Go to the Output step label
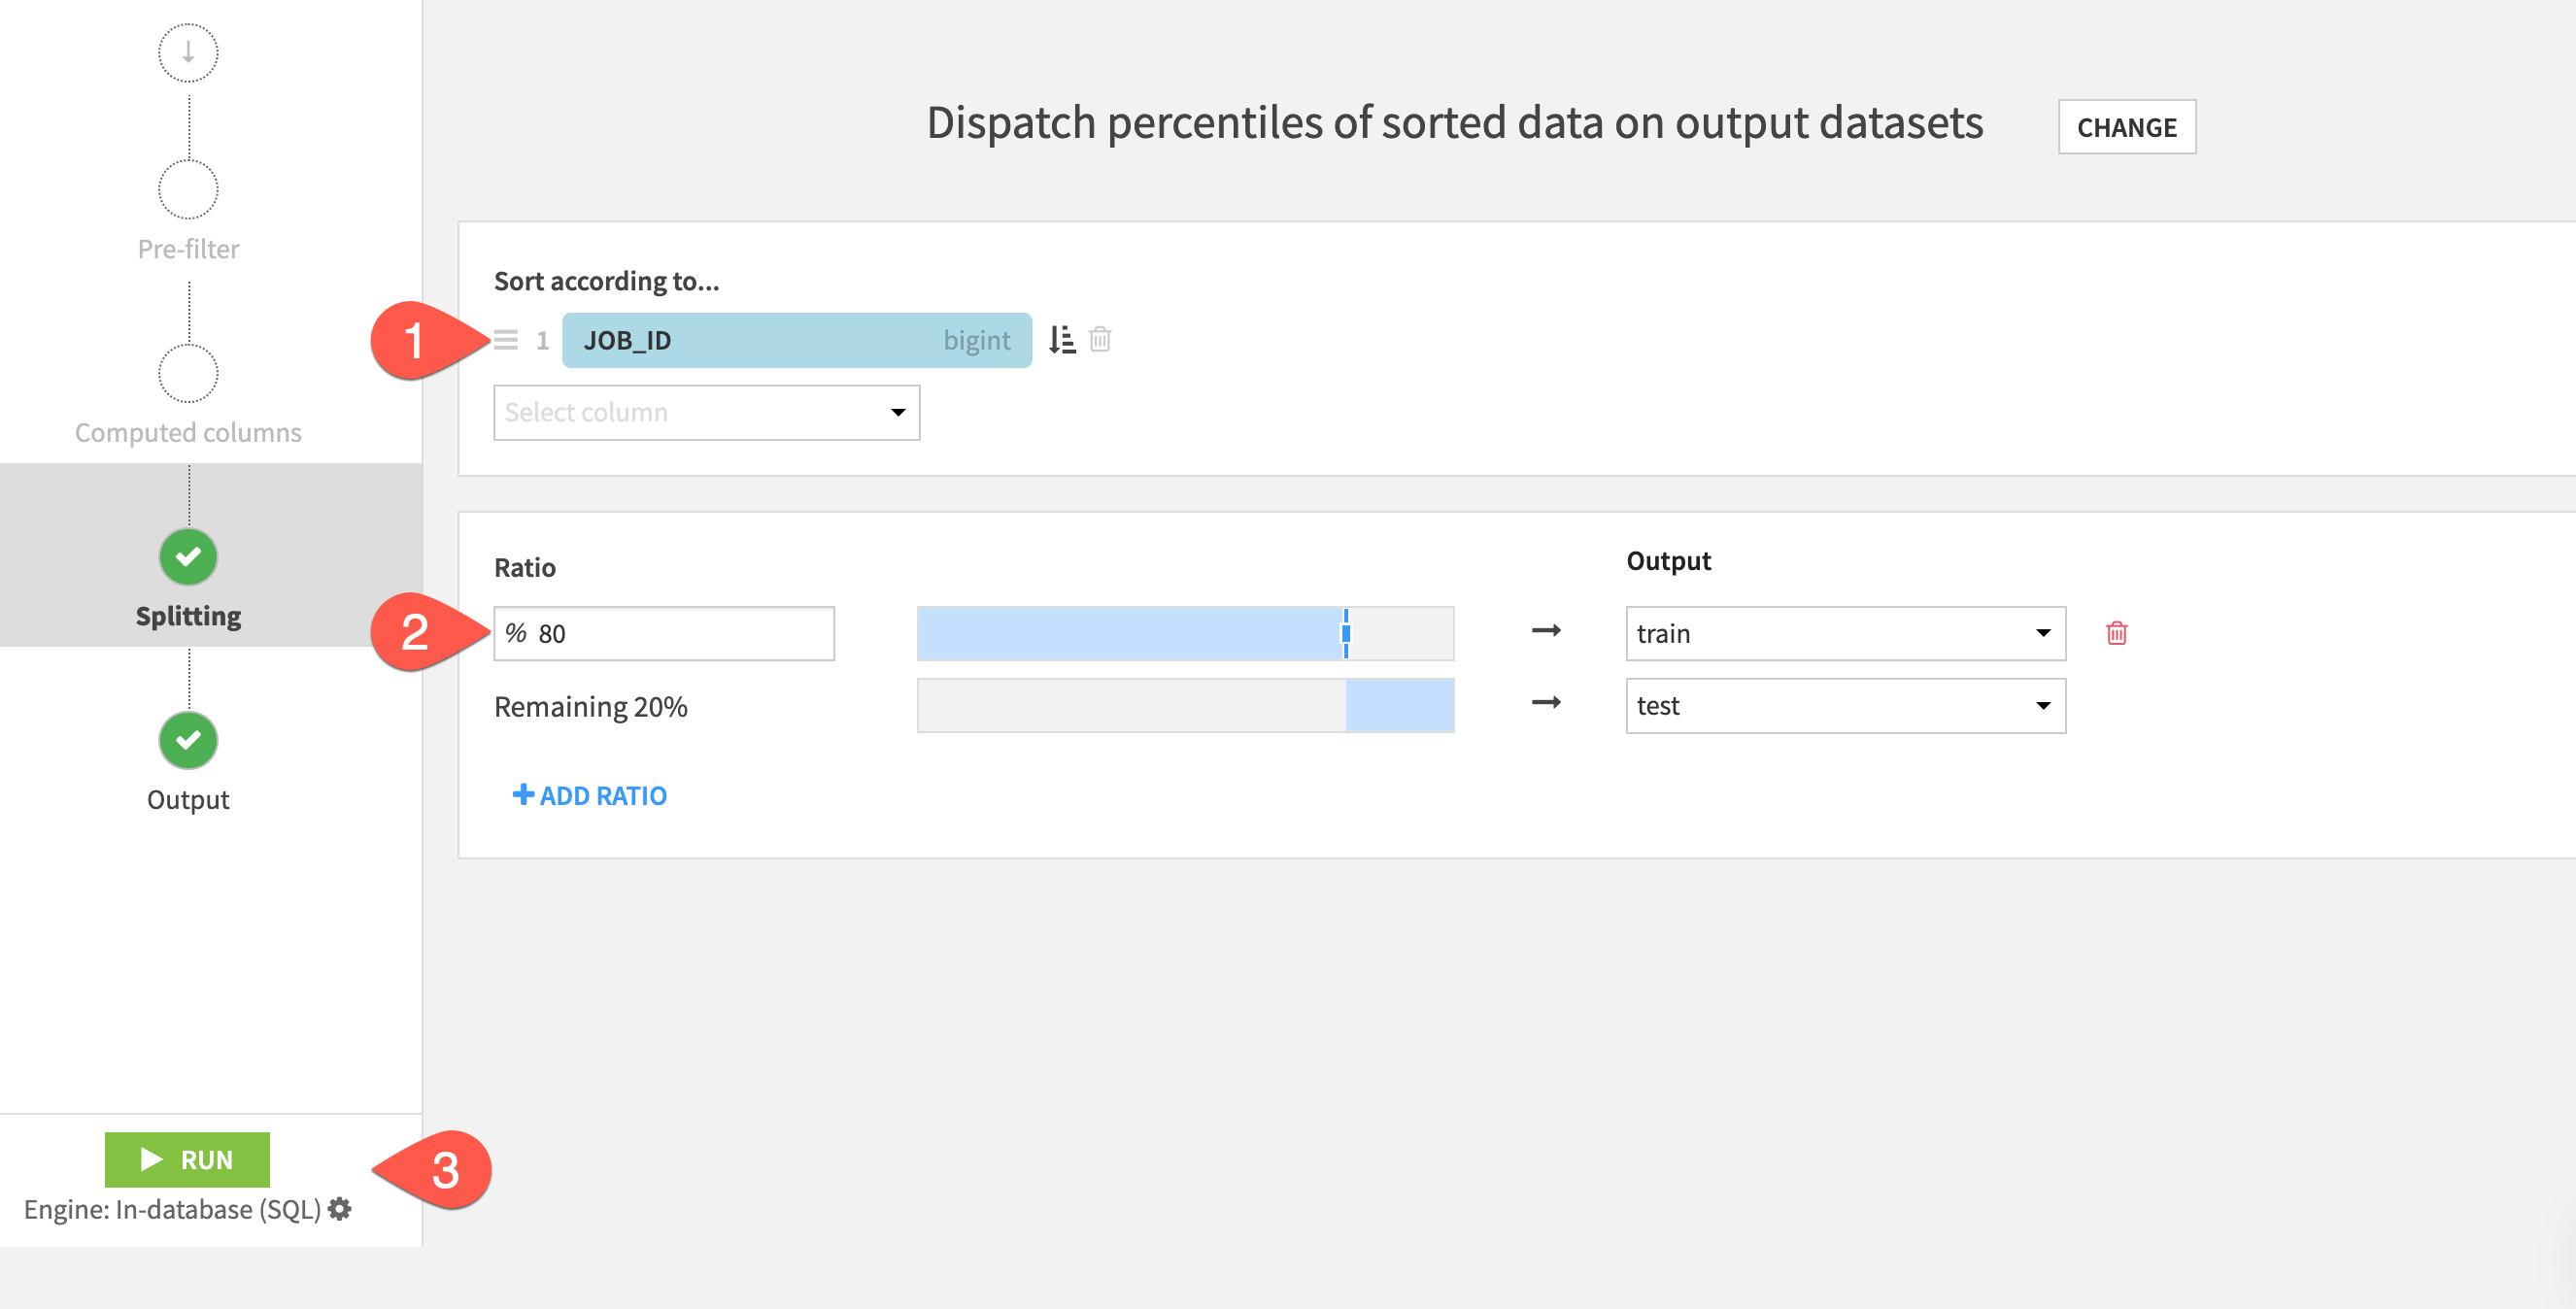This screenshot has height=1309, width=2576. click(x=188, y=800)
